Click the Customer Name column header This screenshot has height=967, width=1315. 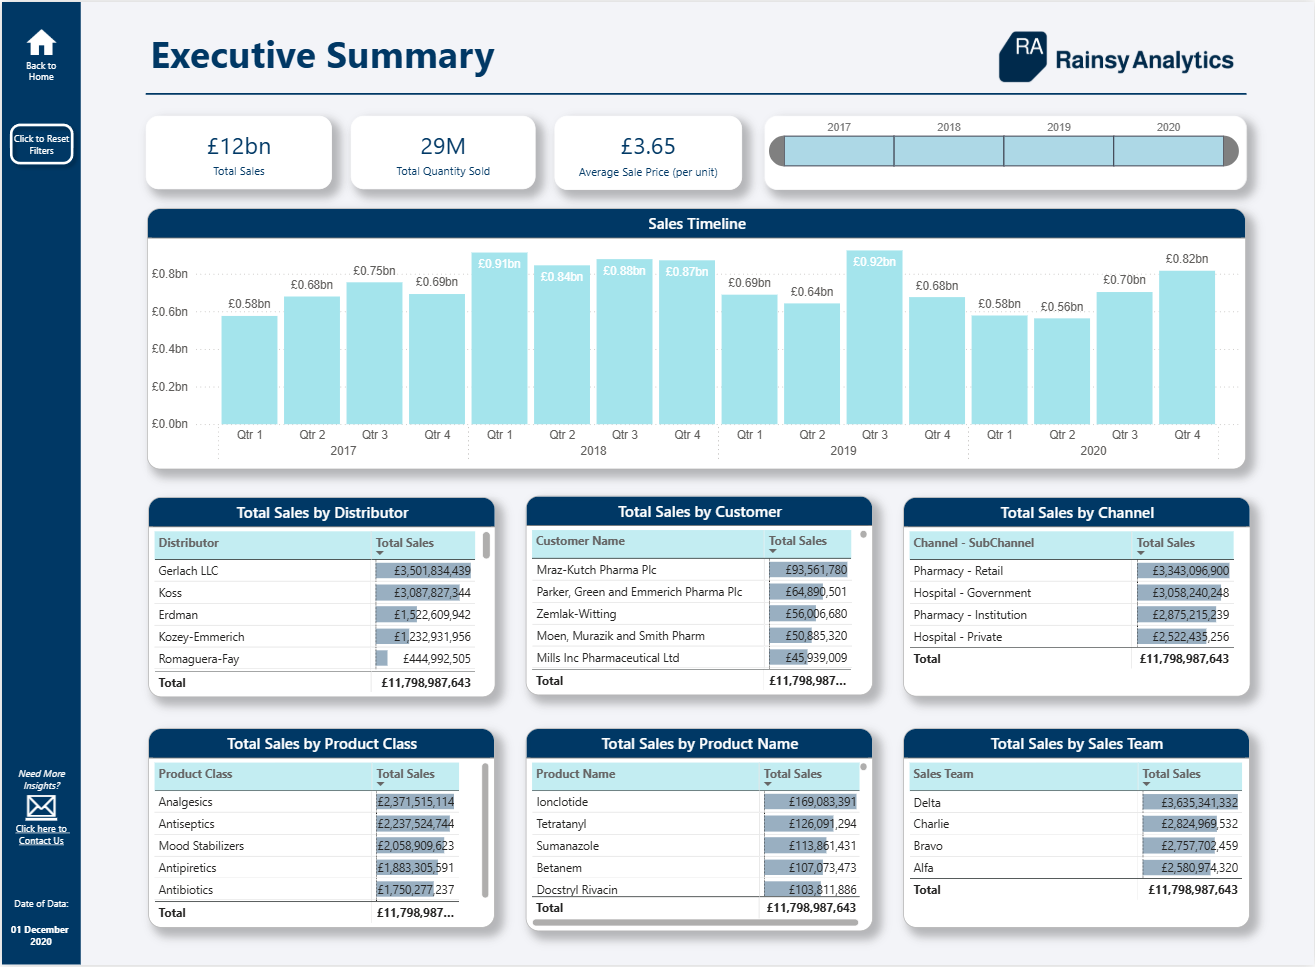[580, 541]
